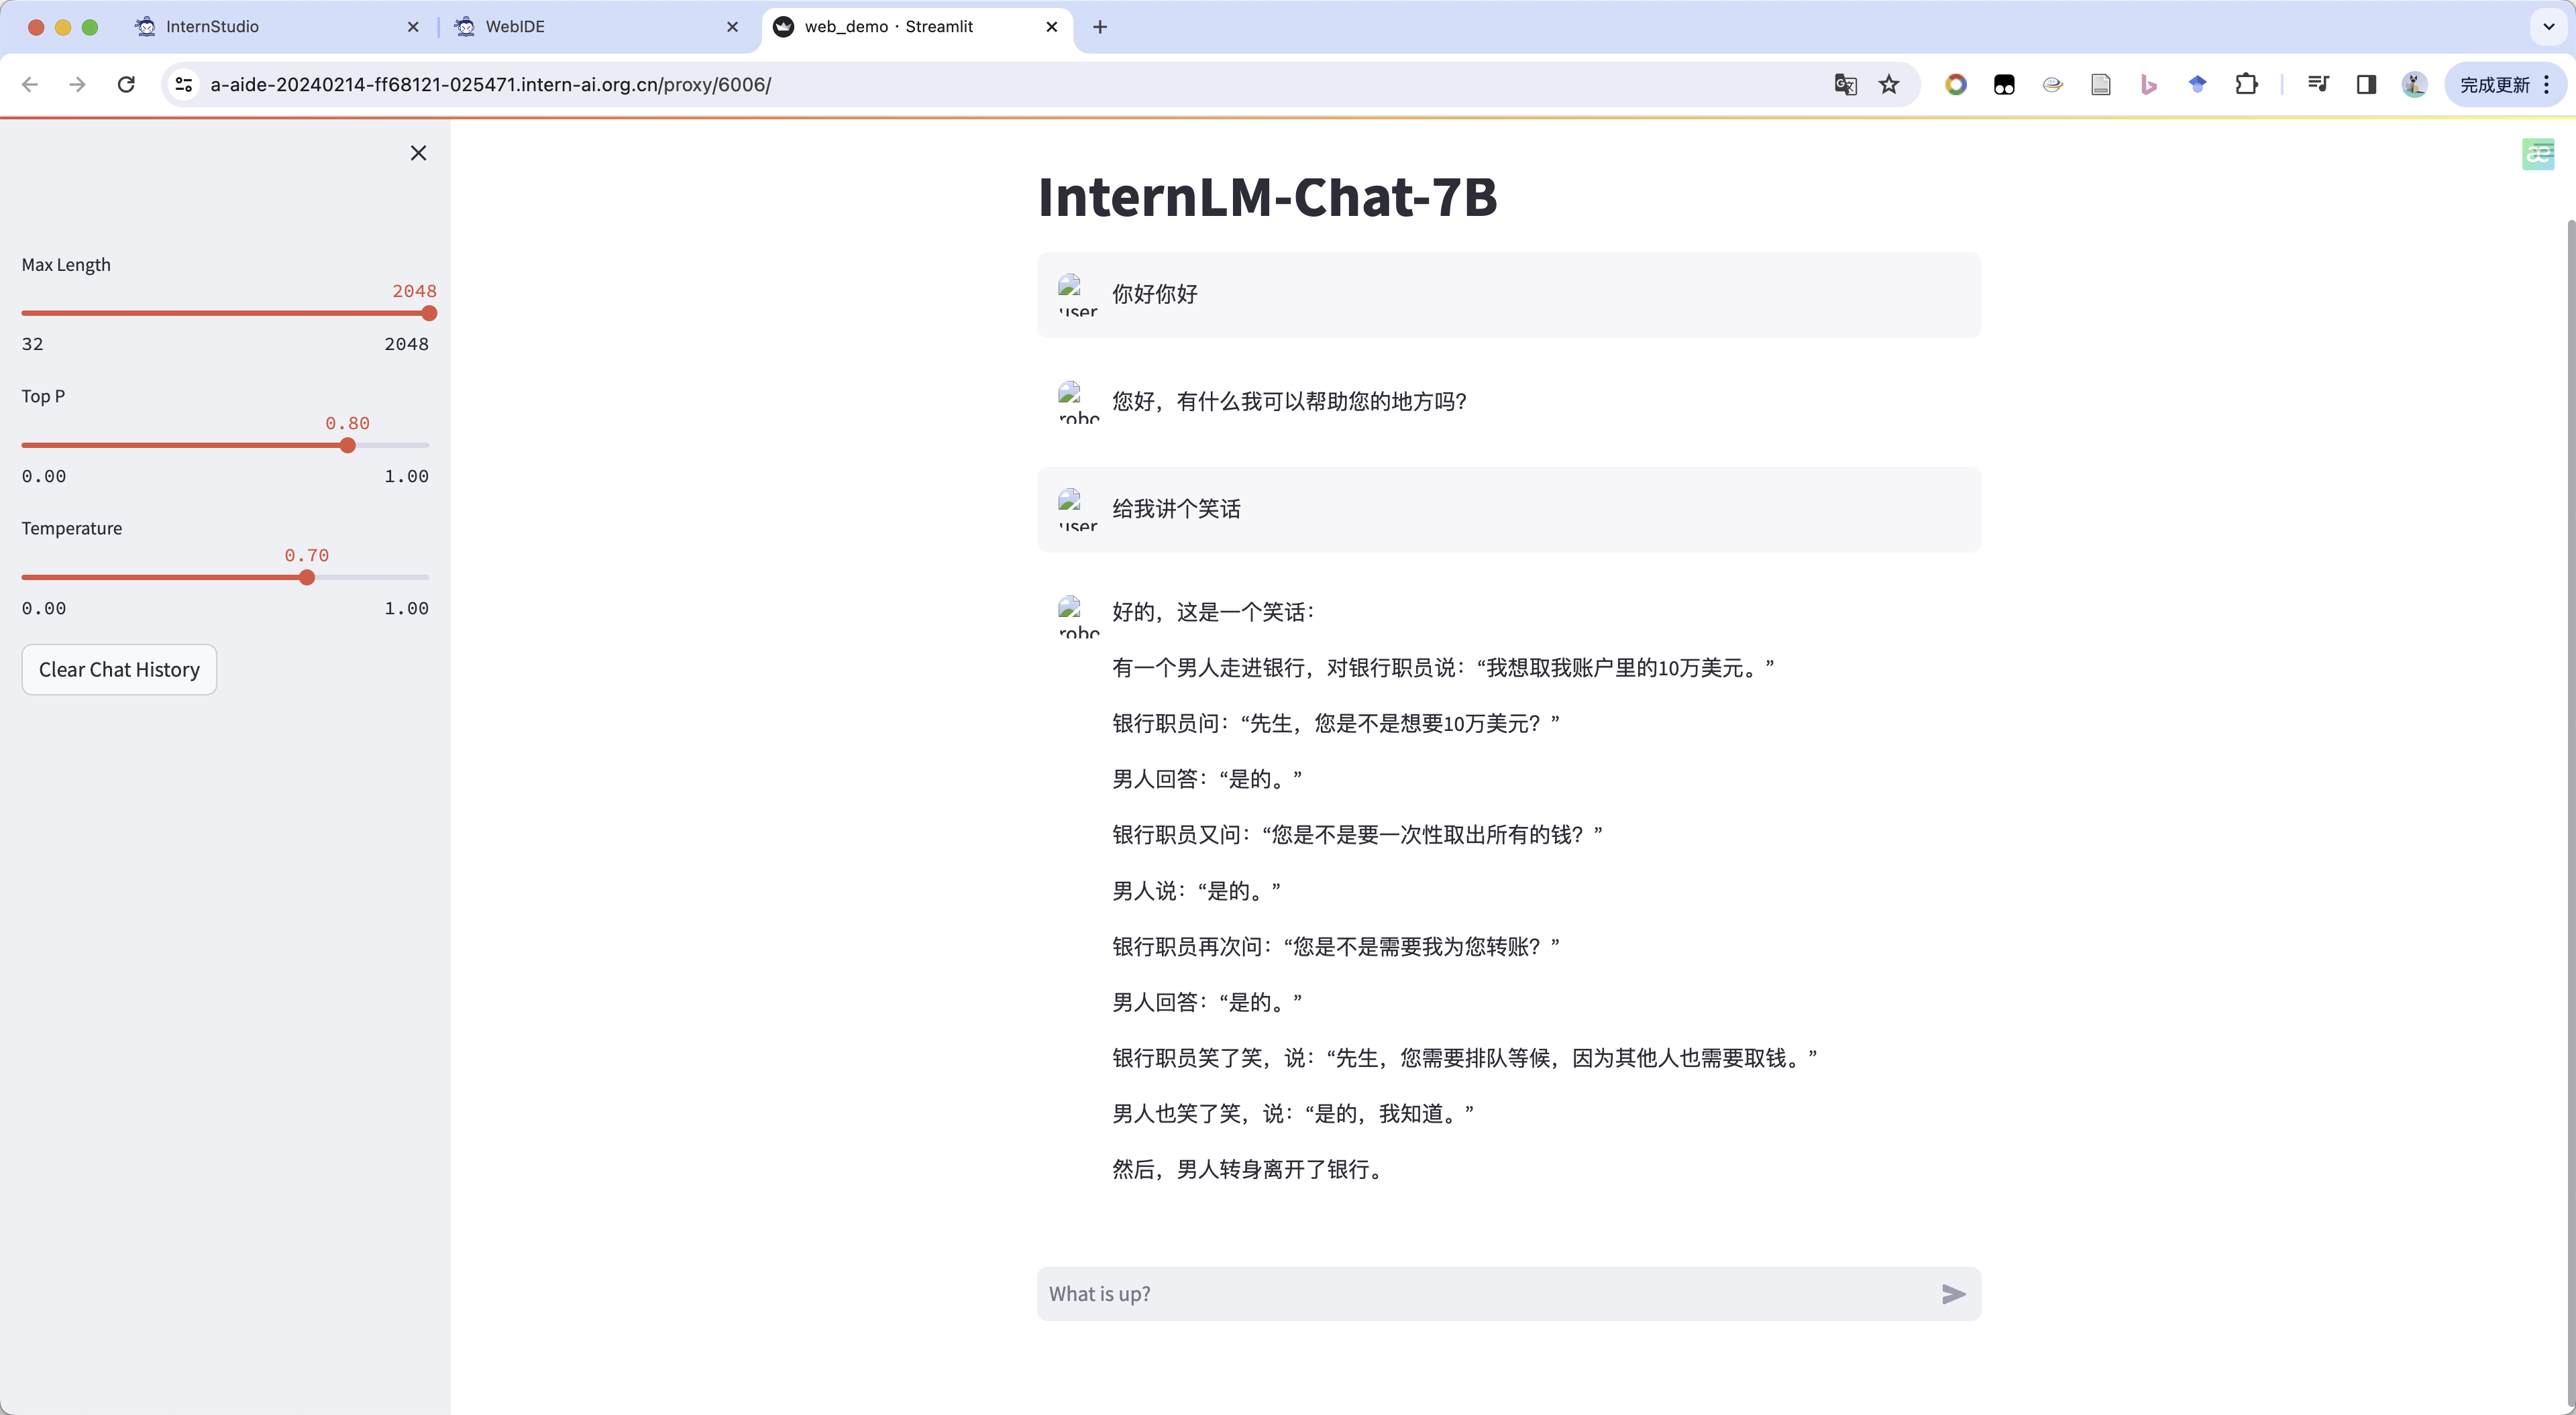Click the Google Translate icon in address bar
This screenshot has width=2576, height=1415.
tap(1845, 85)
